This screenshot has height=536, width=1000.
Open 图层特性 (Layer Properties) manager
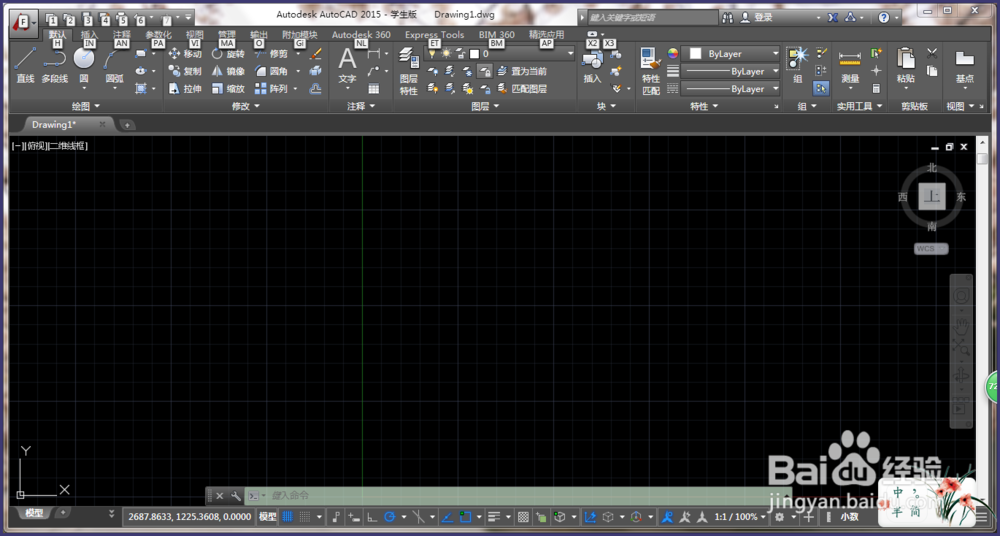tap(408, 71)
